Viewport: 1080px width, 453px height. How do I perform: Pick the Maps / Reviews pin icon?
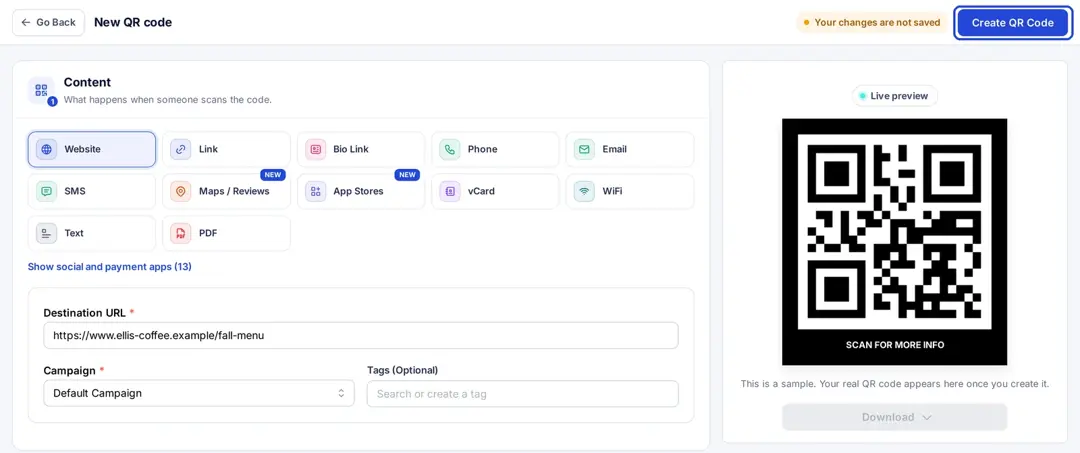[180, 191]
